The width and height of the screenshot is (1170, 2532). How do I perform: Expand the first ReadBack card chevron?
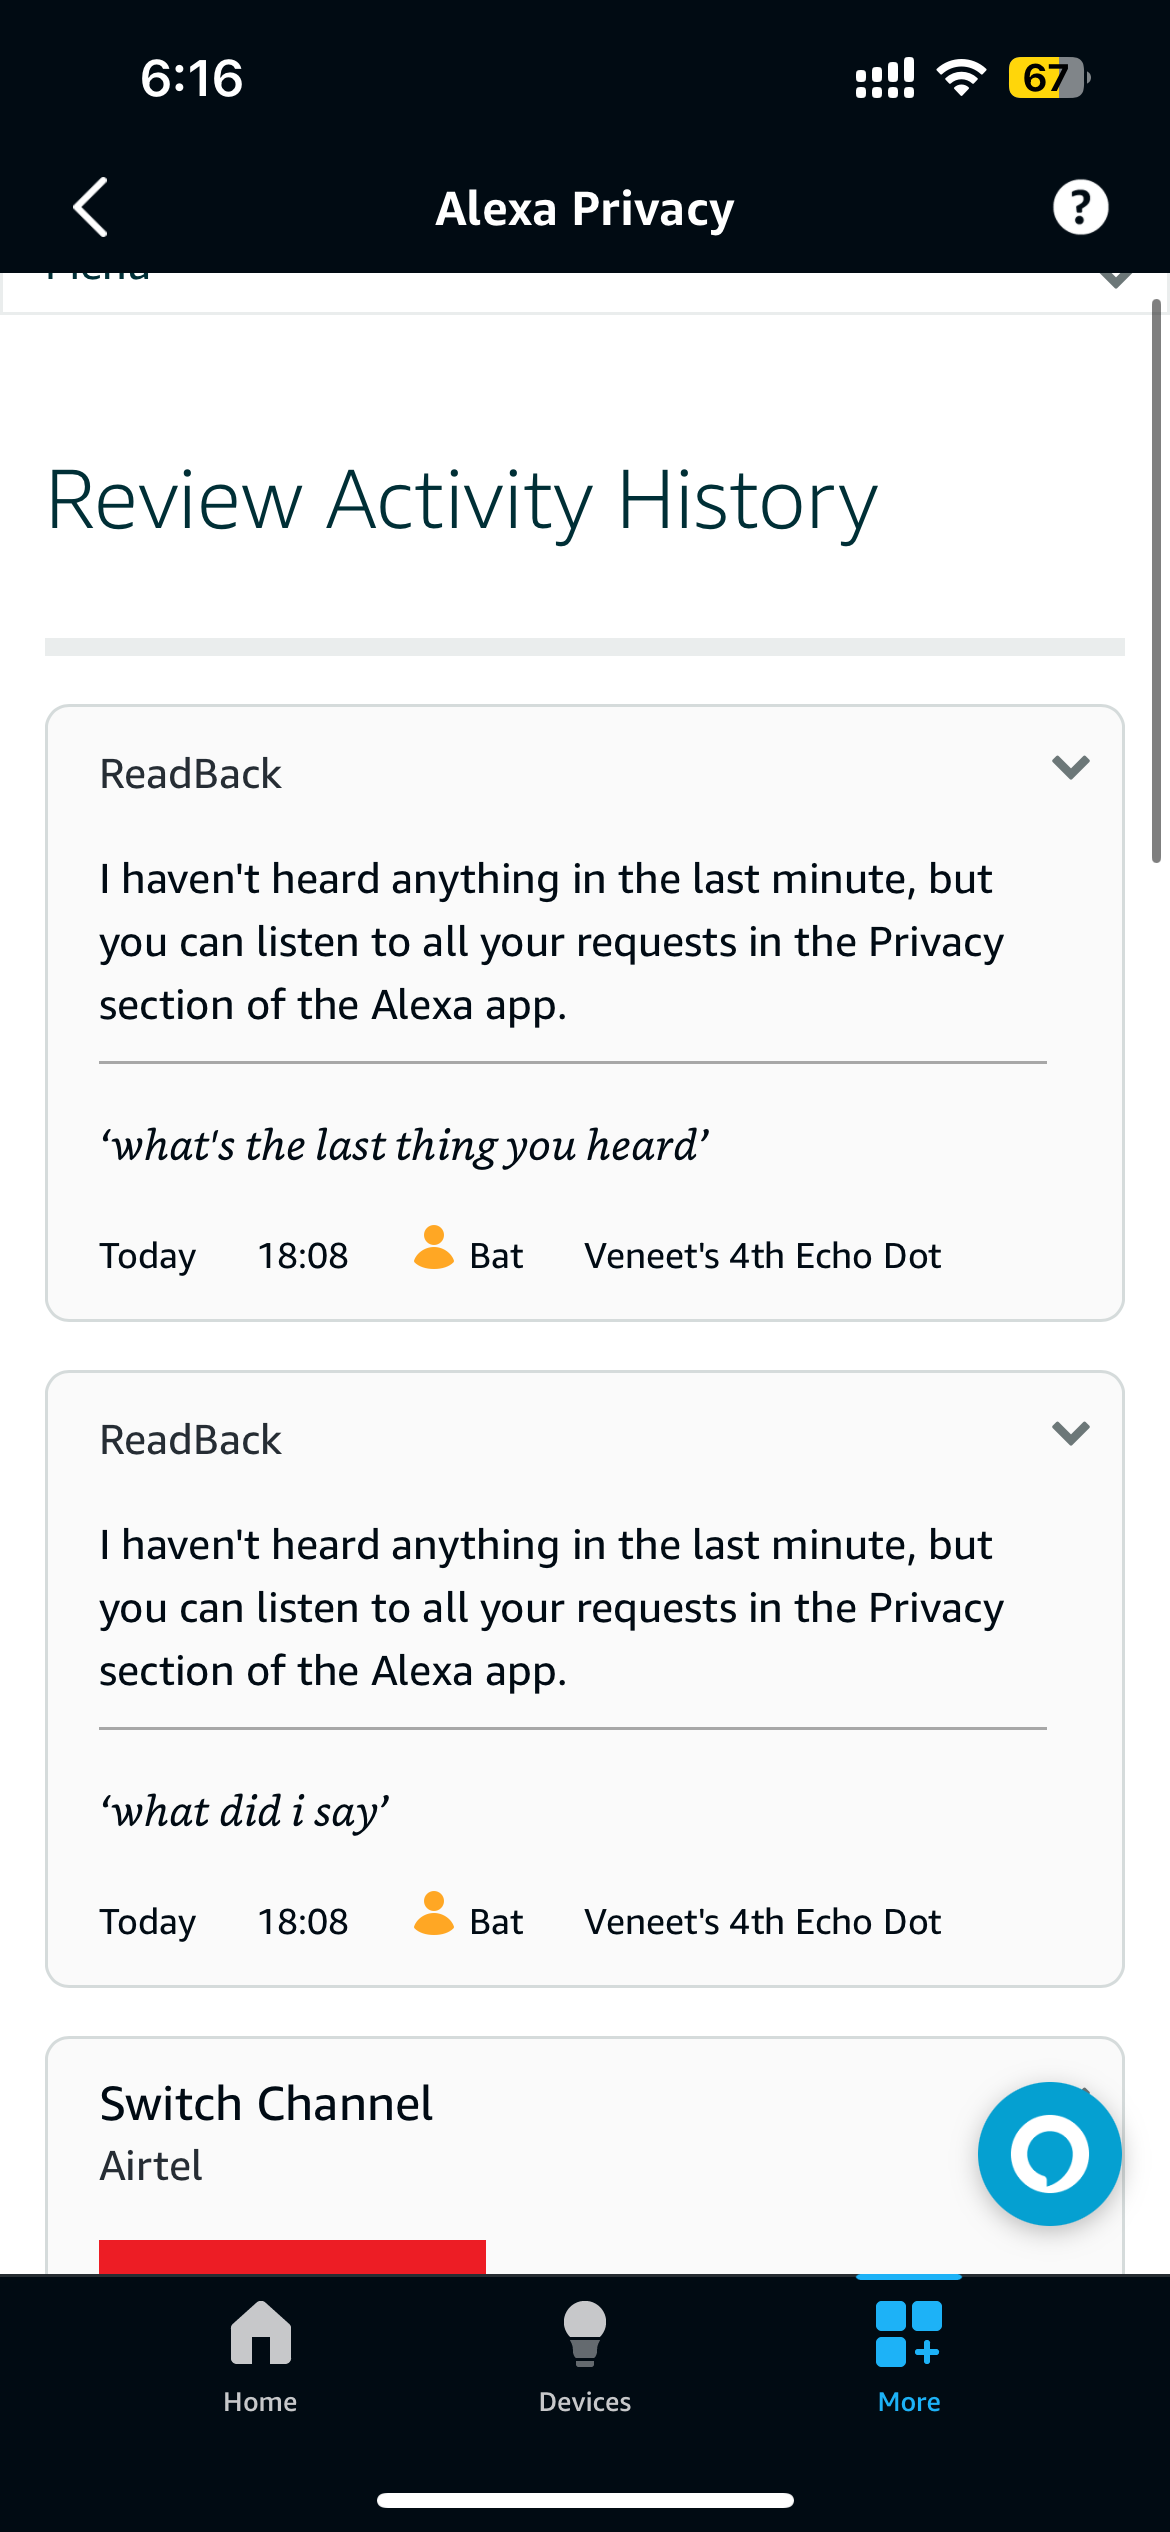[1070, 768]
